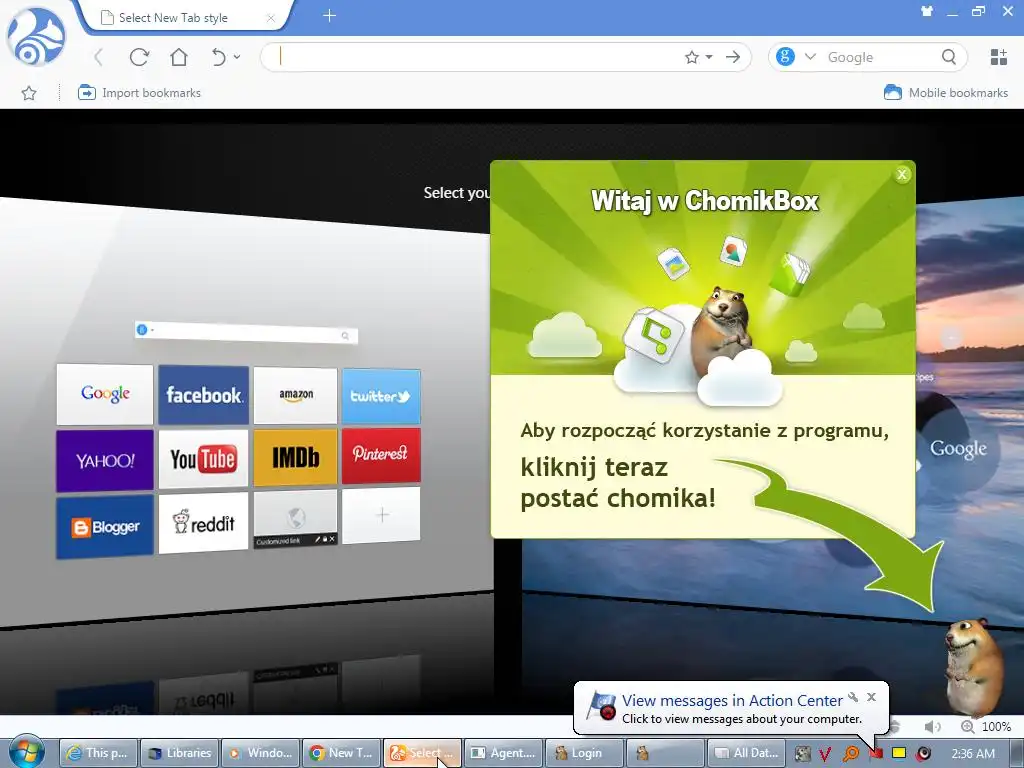Click the orange magnifier tray icon
The height and width of the screenshot is (768, 1024).
(850, 754)
